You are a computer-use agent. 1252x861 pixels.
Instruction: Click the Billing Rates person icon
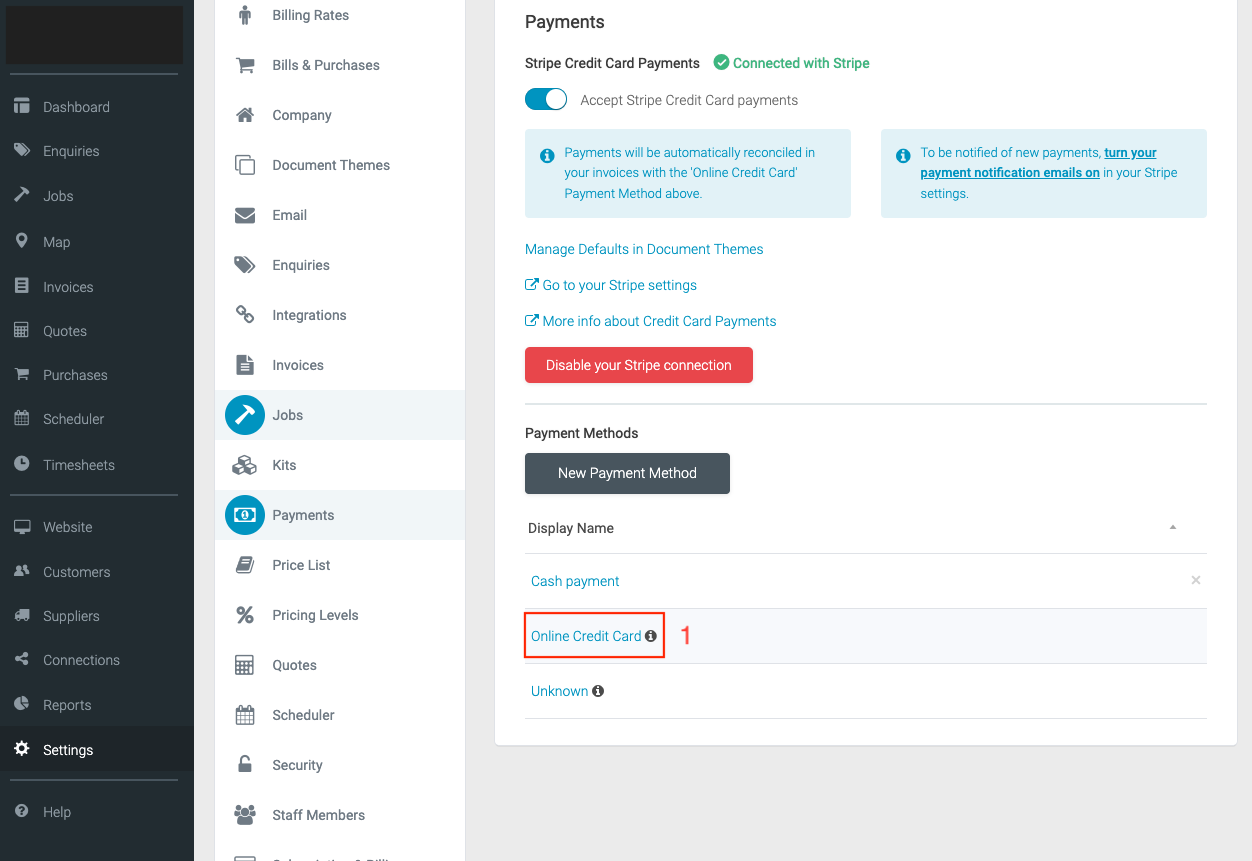point(245,15)
